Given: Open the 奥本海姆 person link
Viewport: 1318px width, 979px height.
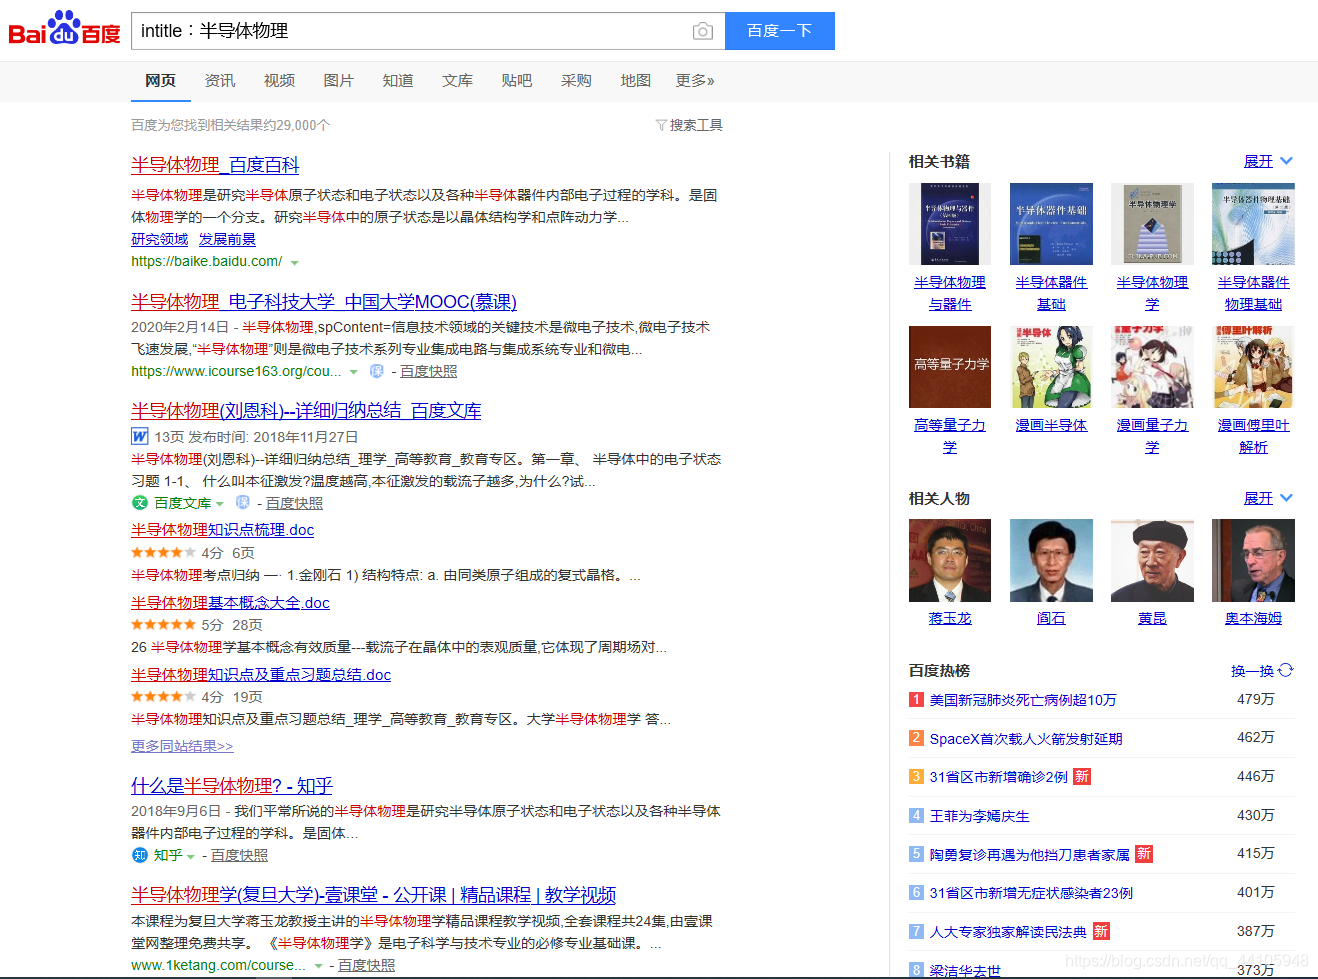Looking at the screenshot, I should click(1253, 619).
